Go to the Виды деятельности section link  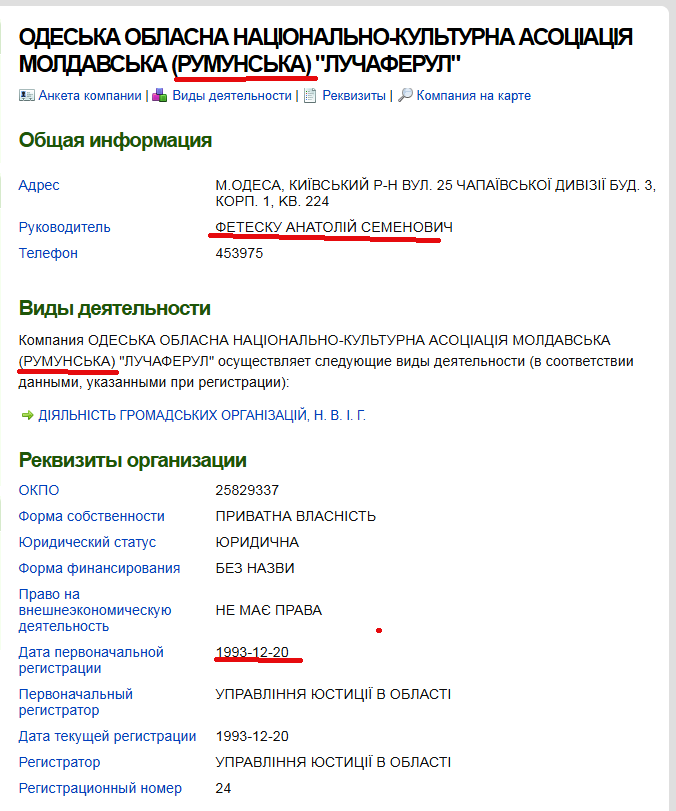pos(231,96)
